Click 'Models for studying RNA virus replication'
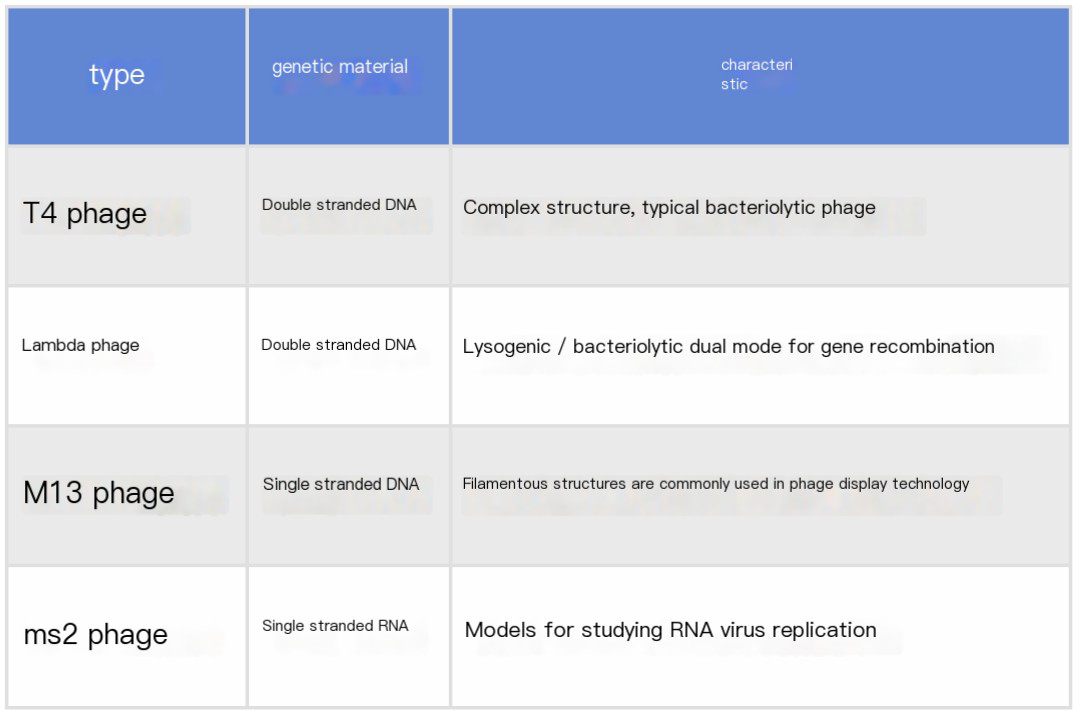Viewport: 1080px width, 713px height. (670, 630)
